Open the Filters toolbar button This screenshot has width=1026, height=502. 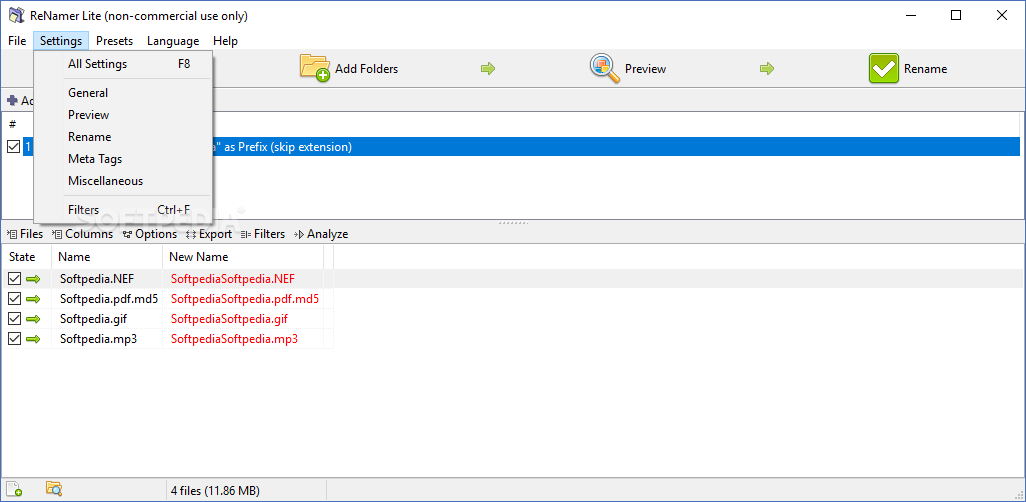click(x=263, y=234)
